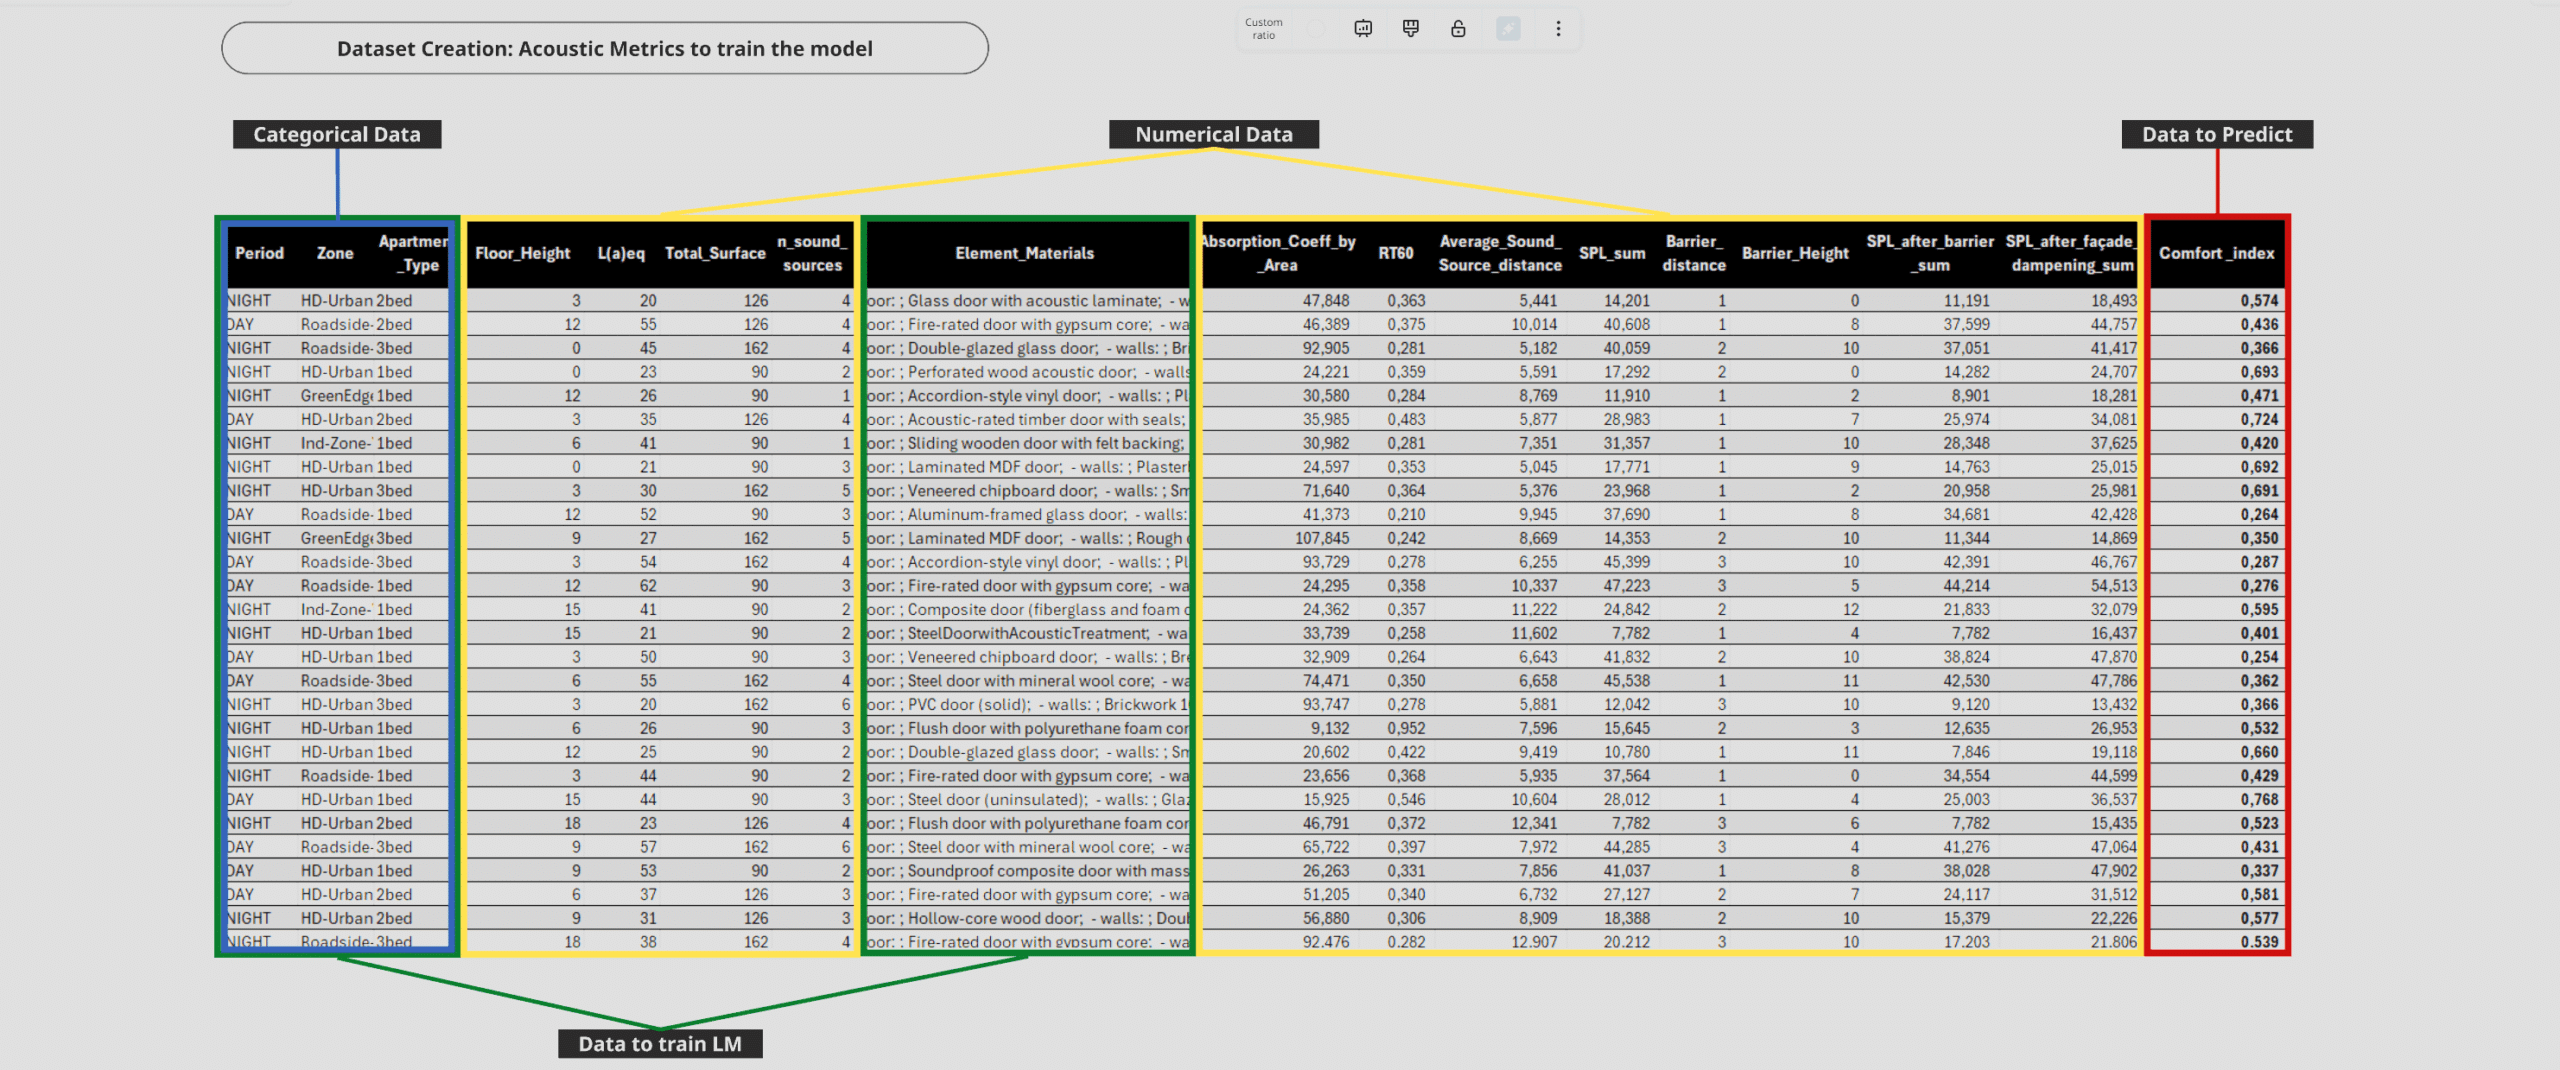Click the SPL_after_barrier_sum column header
The image size is (2560, 1070).
(x=1930, y=253)
